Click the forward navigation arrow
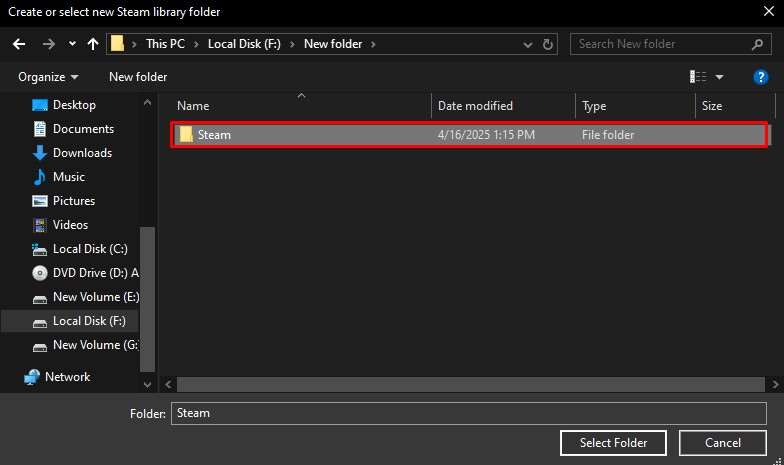784x465 pixels. [48, 44]
